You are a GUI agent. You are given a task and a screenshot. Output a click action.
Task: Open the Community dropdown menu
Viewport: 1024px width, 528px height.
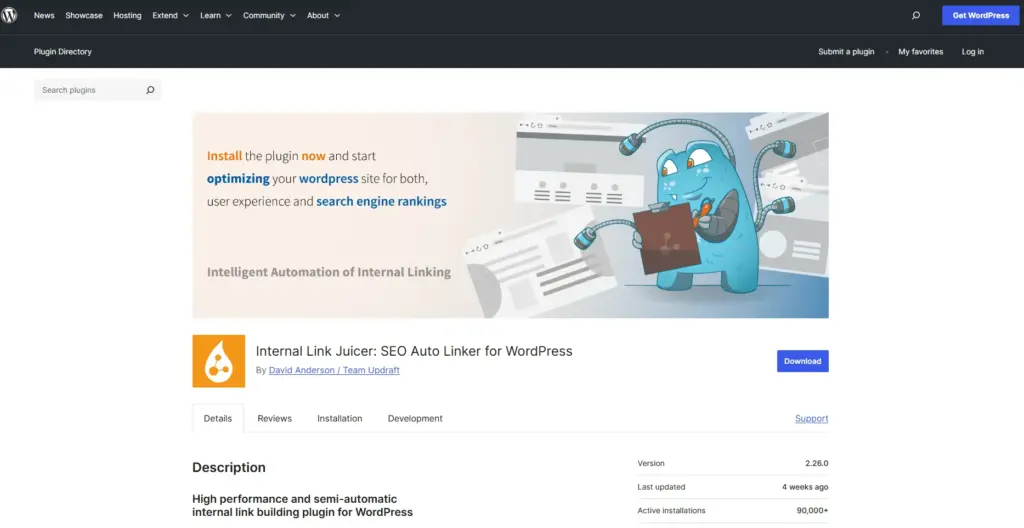(268, 16)
